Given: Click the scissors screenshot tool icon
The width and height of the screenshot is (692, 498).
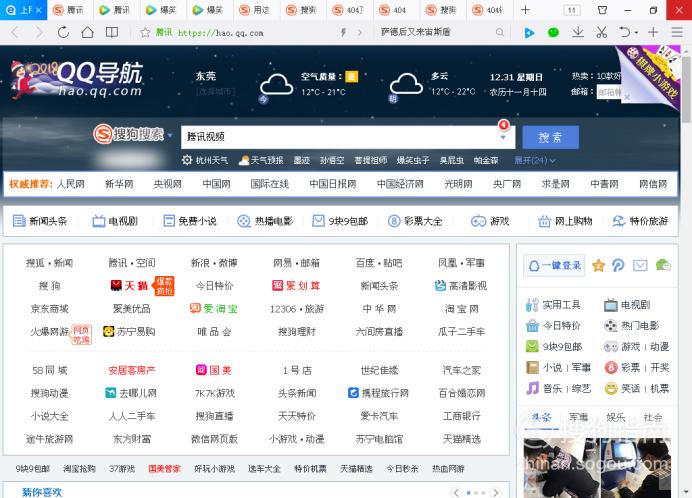Looking at the screenshot, I should point(601,32).
